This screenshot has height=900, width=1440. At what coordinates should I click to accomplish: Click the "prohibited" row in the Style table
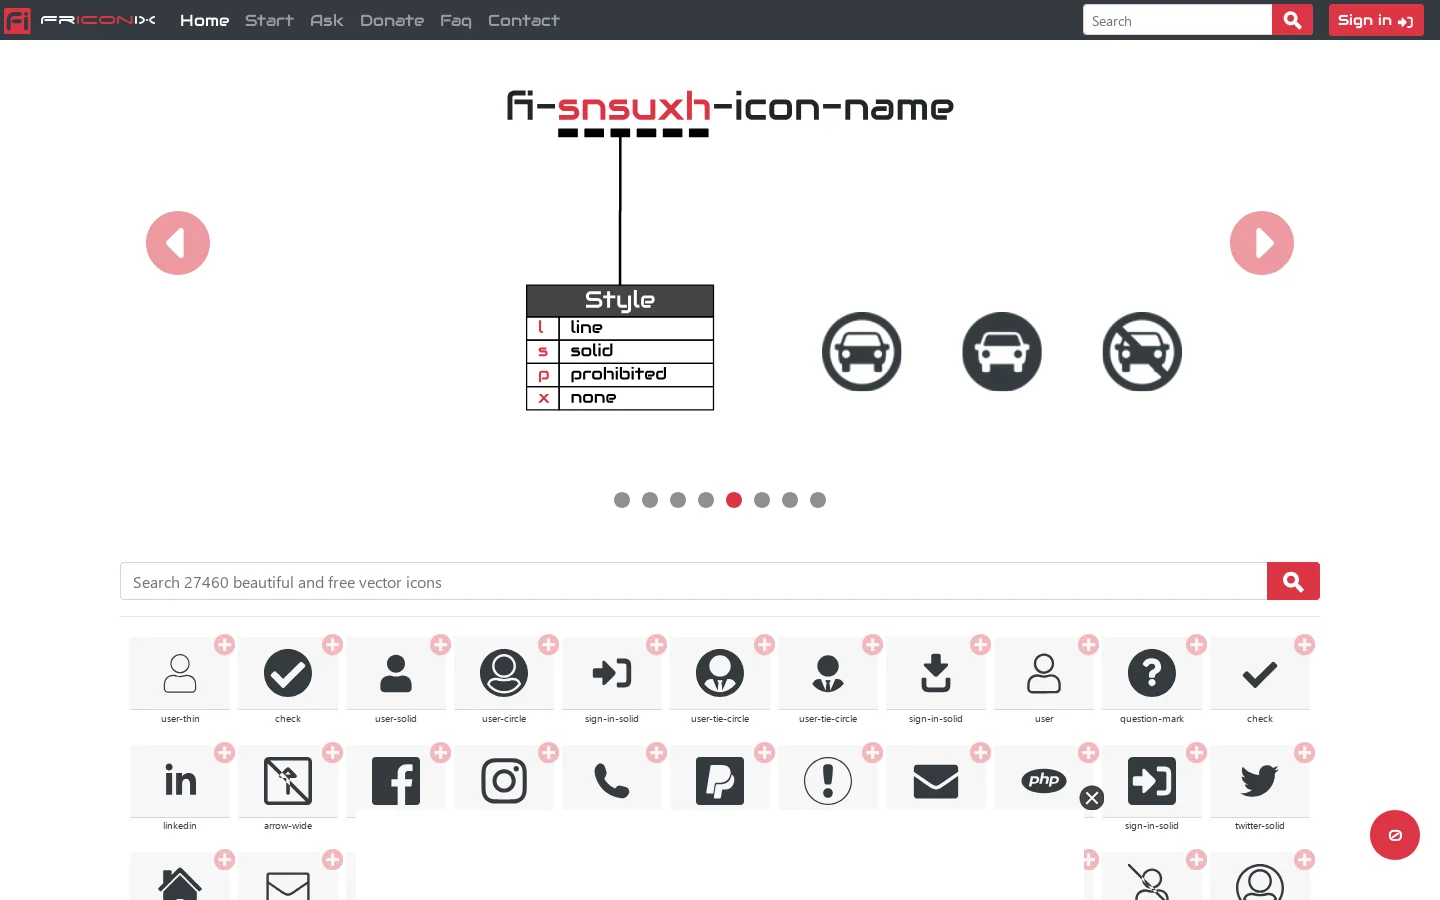[620, 374]
